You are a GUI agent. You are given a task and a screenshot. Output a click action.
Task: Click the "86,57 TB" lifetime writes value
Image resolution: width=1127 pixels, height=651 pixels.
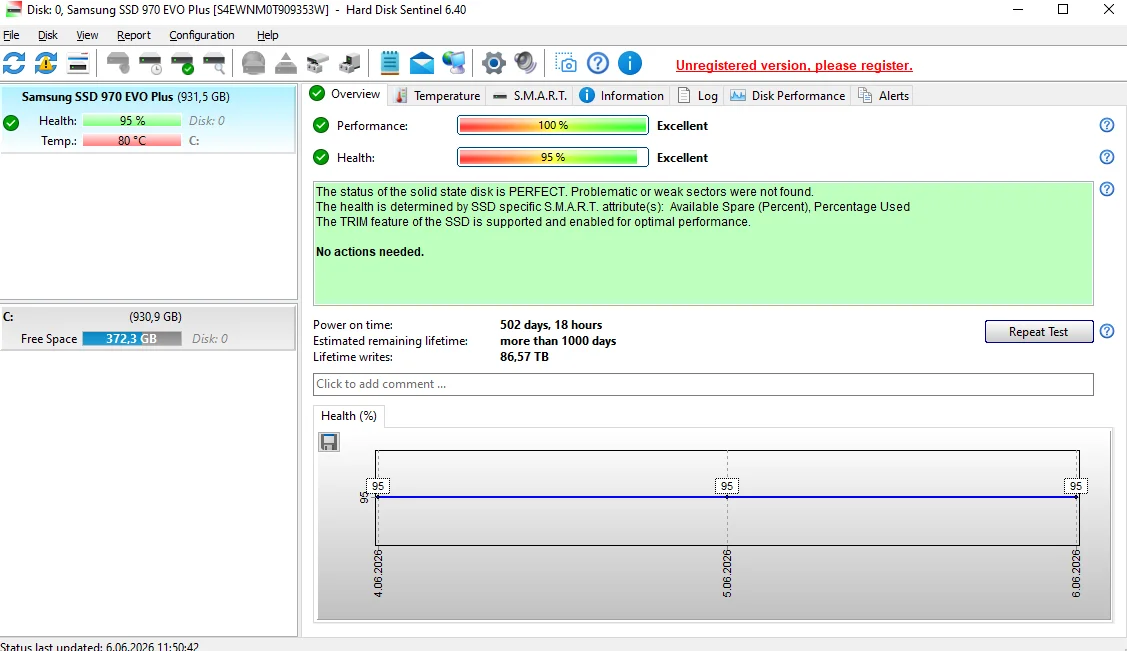coord(525,356)
